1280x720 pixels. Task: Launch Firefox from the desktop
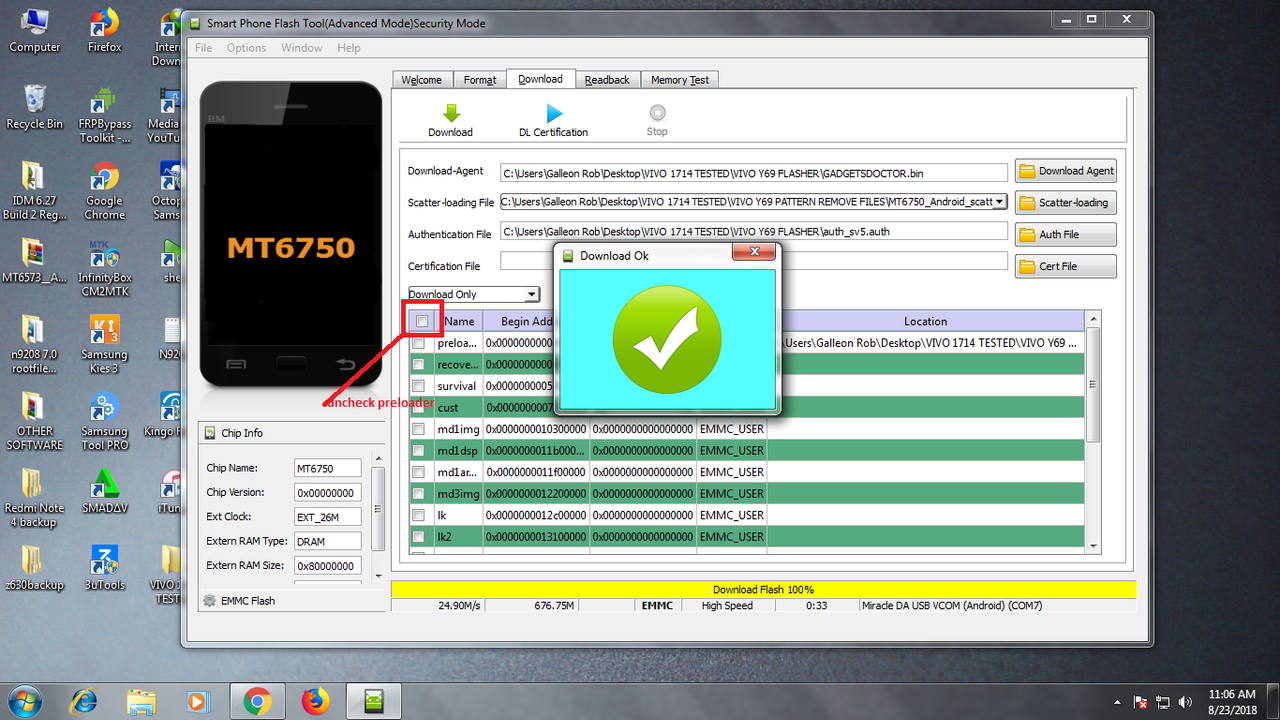tap(104, 31)
